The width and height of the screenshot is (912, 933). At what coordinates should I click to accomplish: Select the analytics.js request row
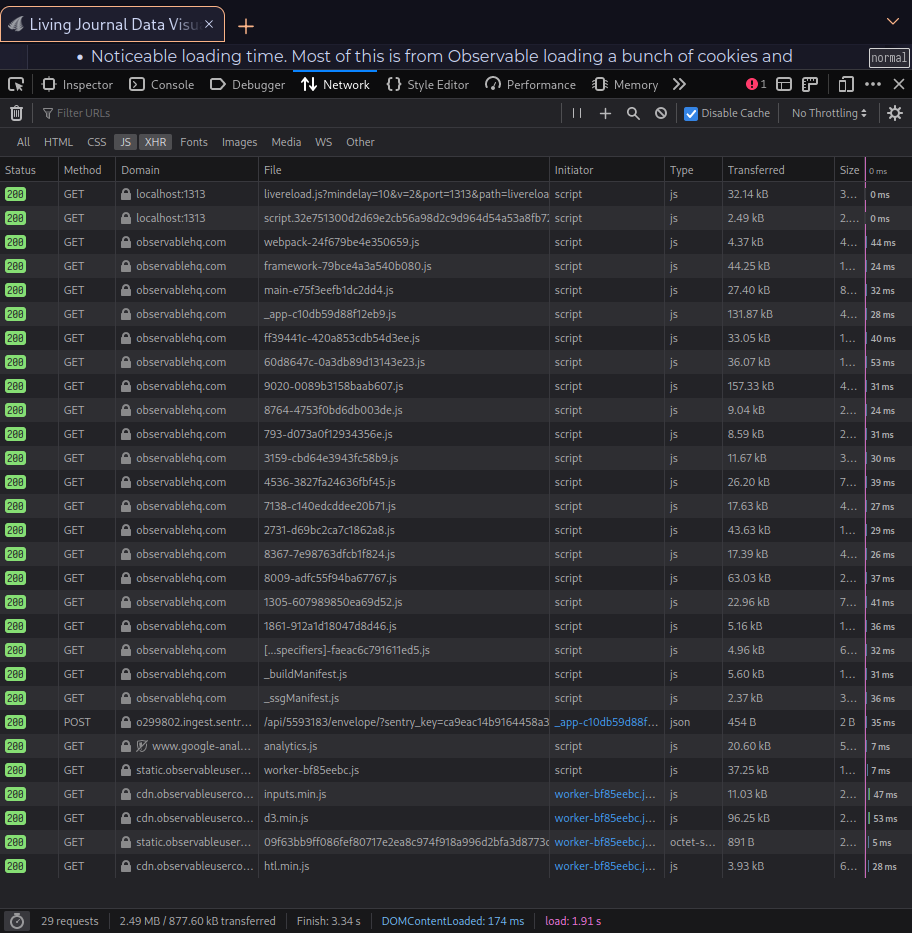456,746
